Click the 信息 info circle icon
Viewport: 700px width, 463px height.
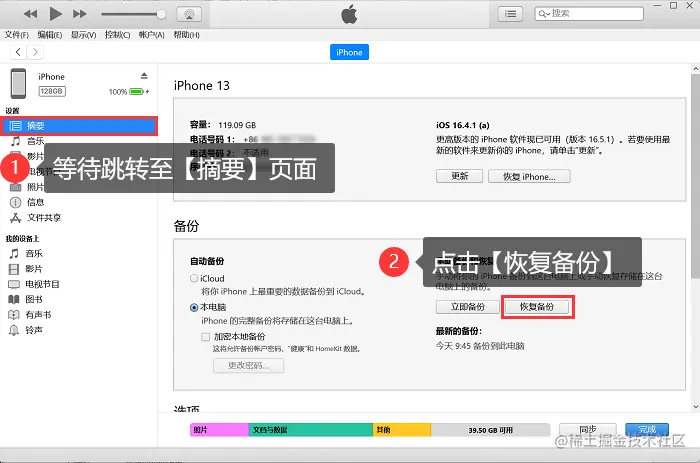16,202
